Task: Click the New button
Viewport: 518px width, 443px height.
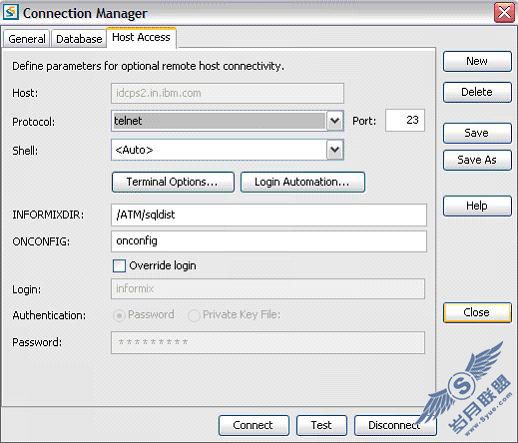Action: (477, 61)
